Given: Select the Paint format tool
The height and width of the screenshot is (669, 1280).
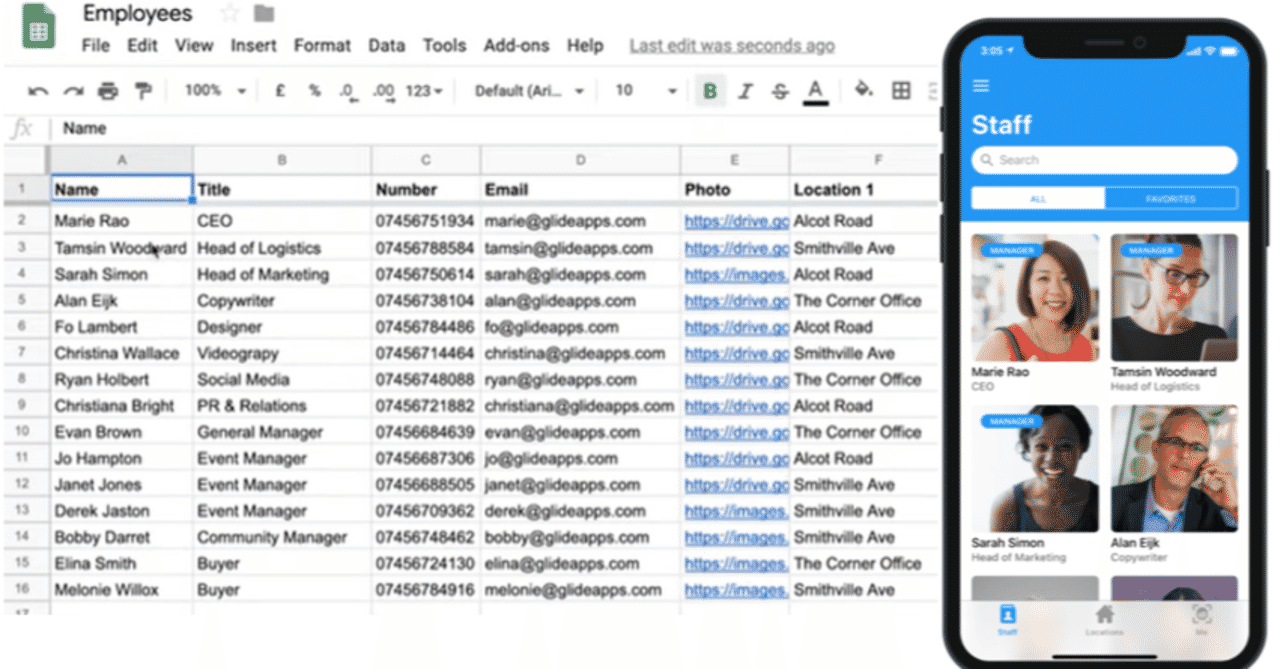Looking at the screenshot, I should [x=143, y=91].
